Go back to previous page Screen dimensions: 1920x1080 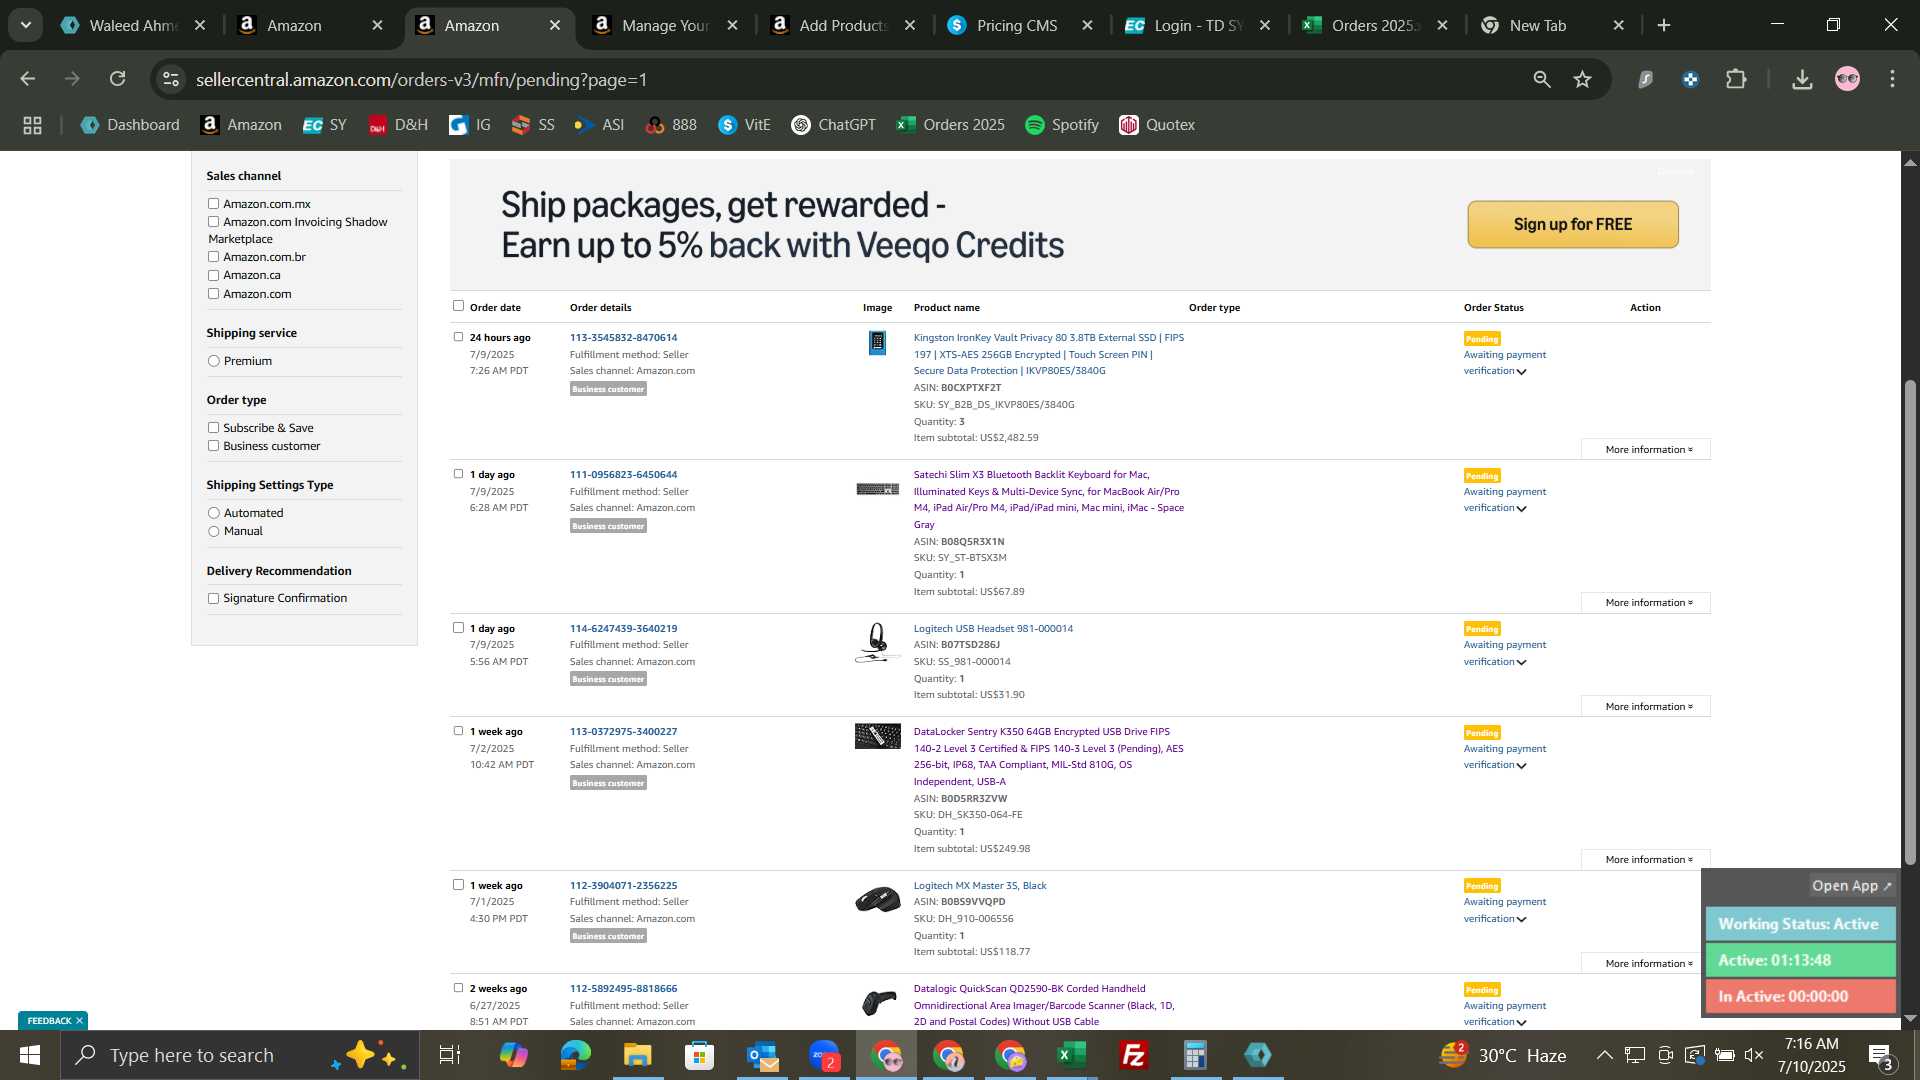coord(28,79)
